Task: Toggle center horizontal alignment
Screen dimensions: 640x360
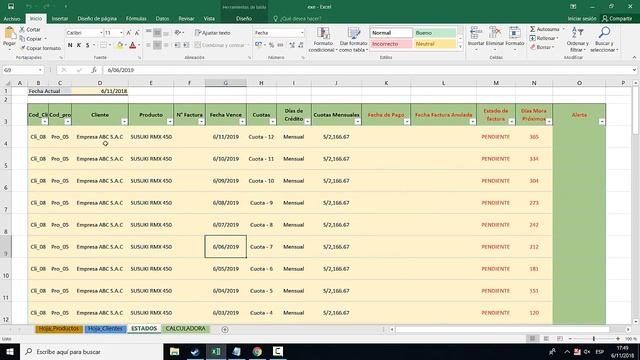Action: pos(157,45)
